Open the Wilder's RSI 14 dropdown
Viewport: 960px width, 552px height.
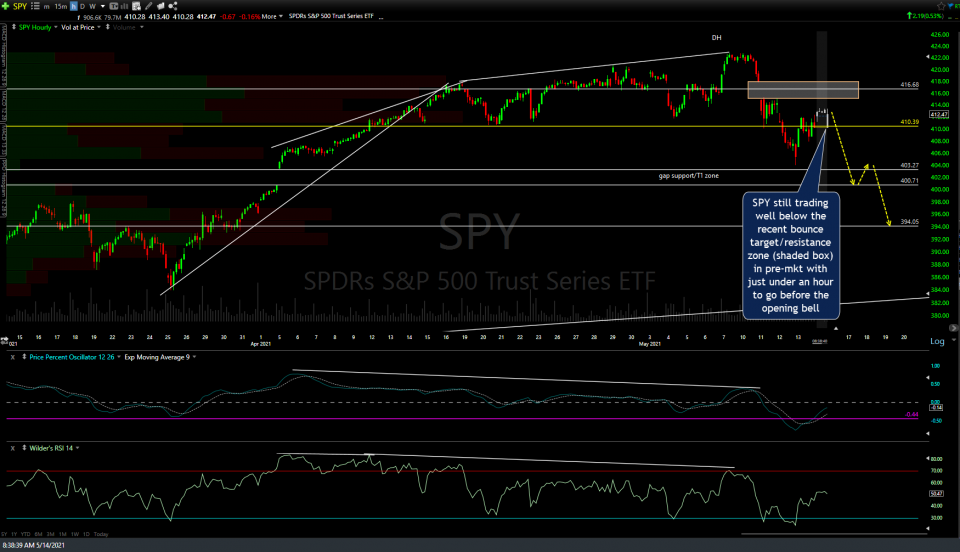pos(77,448)
